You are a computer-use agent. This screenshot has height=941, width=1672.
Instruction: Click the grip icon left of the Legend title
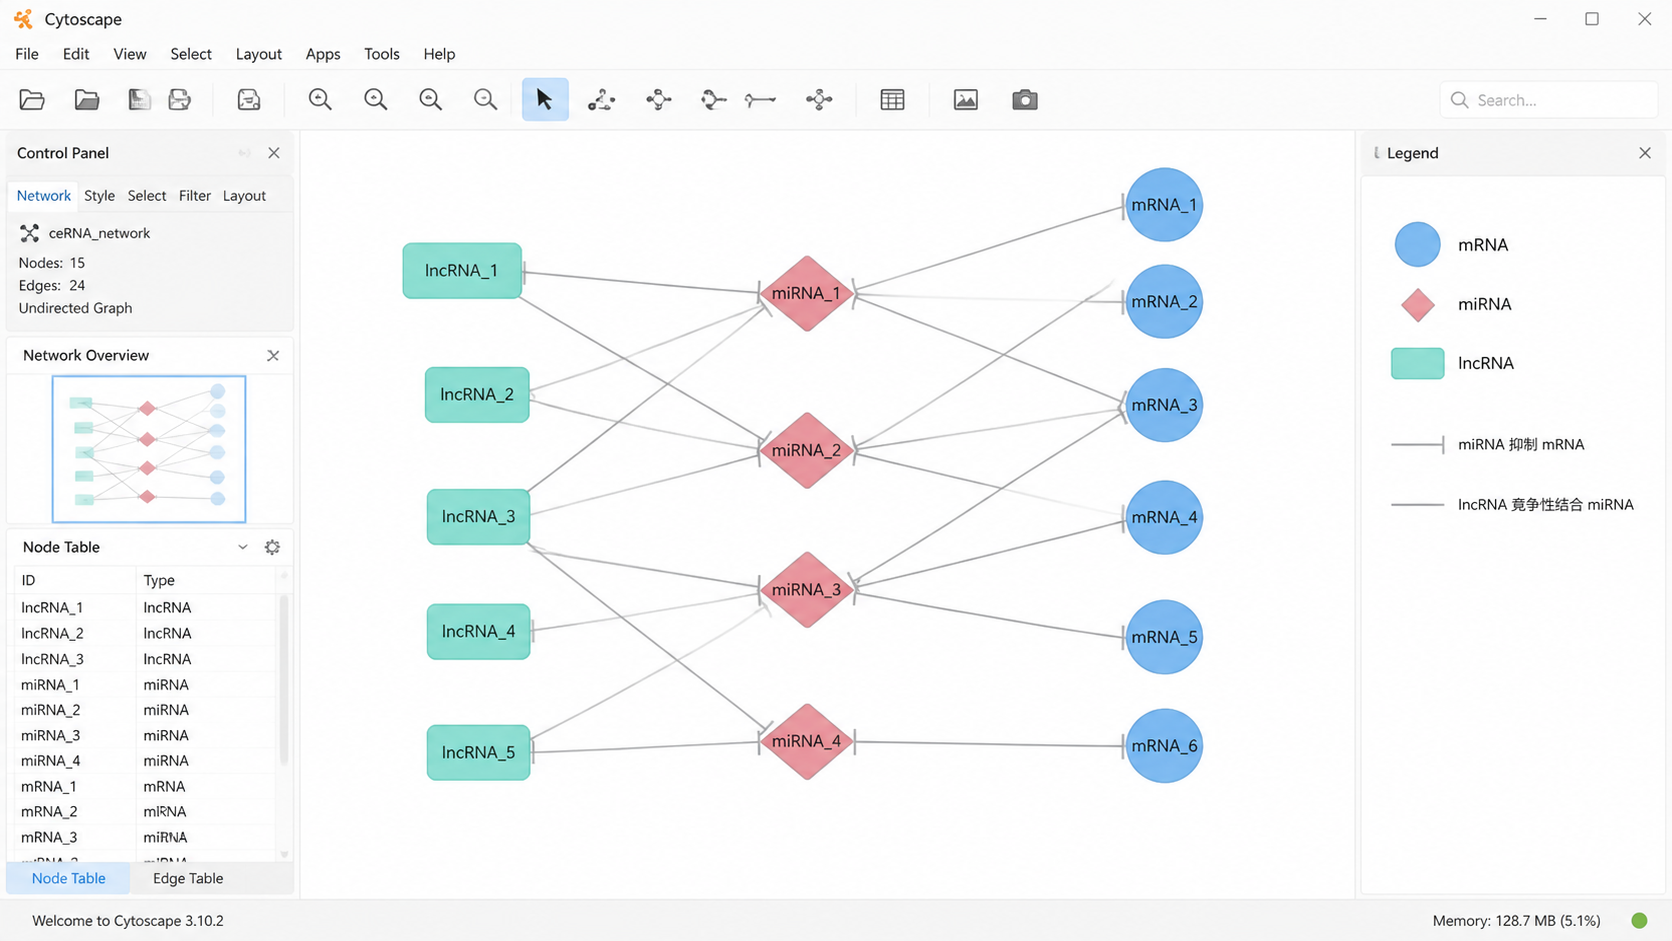click(1377, 153)
